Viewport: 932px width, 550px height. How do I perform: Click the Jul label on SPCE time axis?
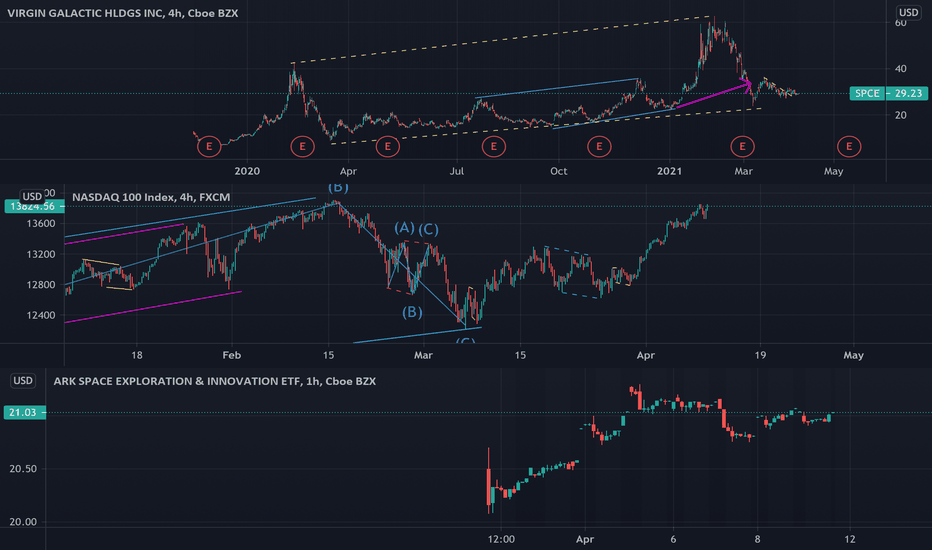click(x=456, y=171)
